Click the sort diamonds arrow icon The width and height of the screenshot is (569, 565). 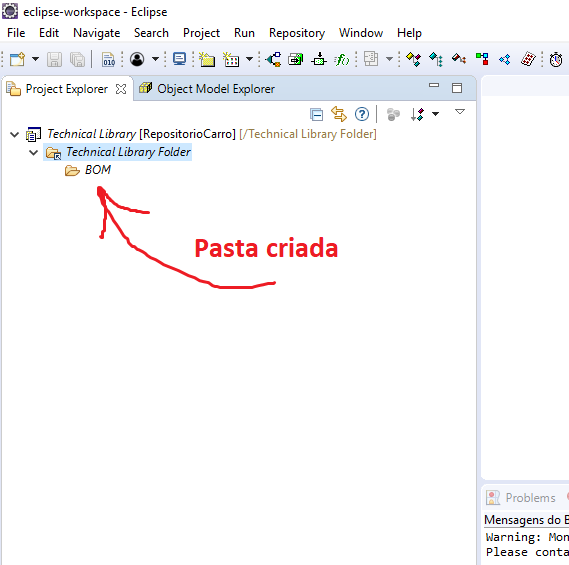tap(417, 114)
